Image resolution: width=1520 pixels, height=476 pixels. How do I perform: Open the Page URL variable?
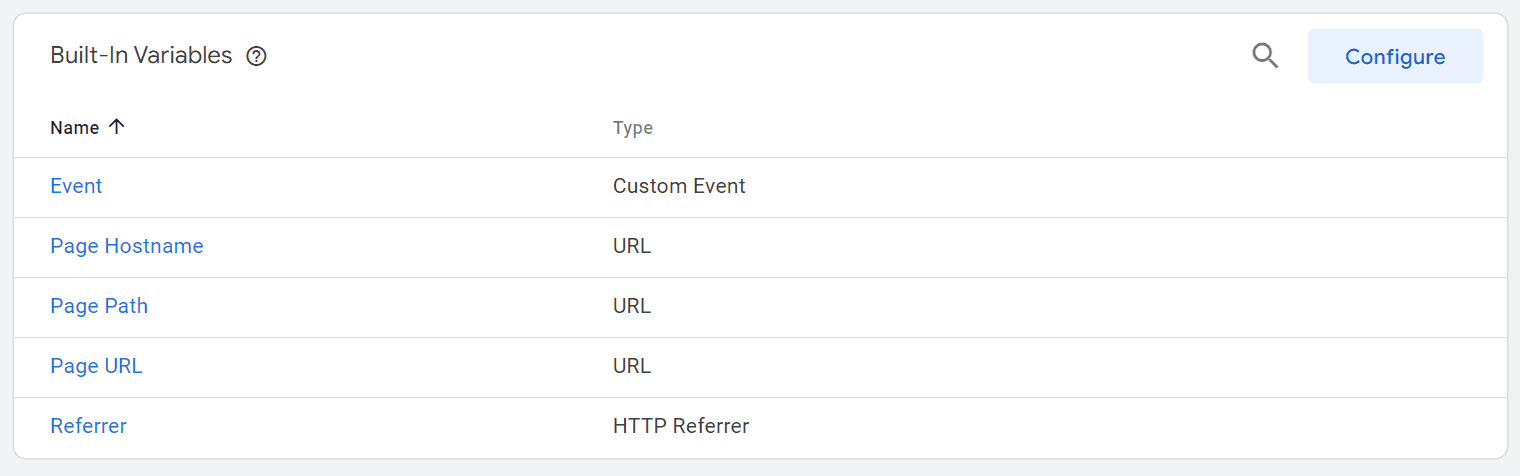tap(96, 366)
